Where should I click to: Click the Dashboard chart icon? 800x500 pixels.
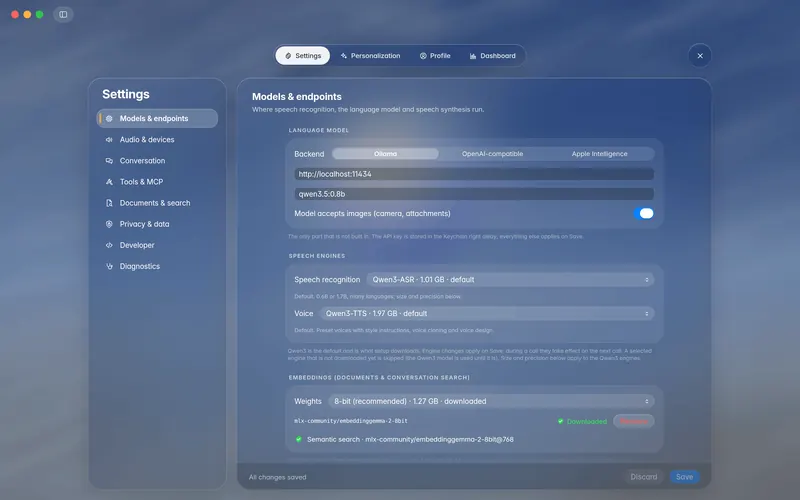(473, 56)
